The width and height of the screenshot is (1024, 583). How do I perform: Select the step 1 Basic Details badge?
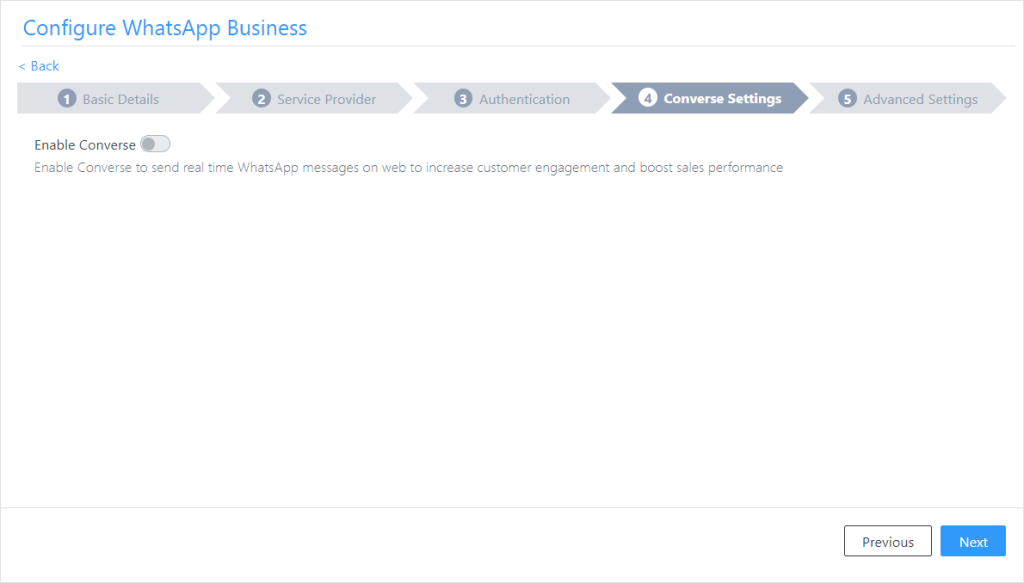67,98
